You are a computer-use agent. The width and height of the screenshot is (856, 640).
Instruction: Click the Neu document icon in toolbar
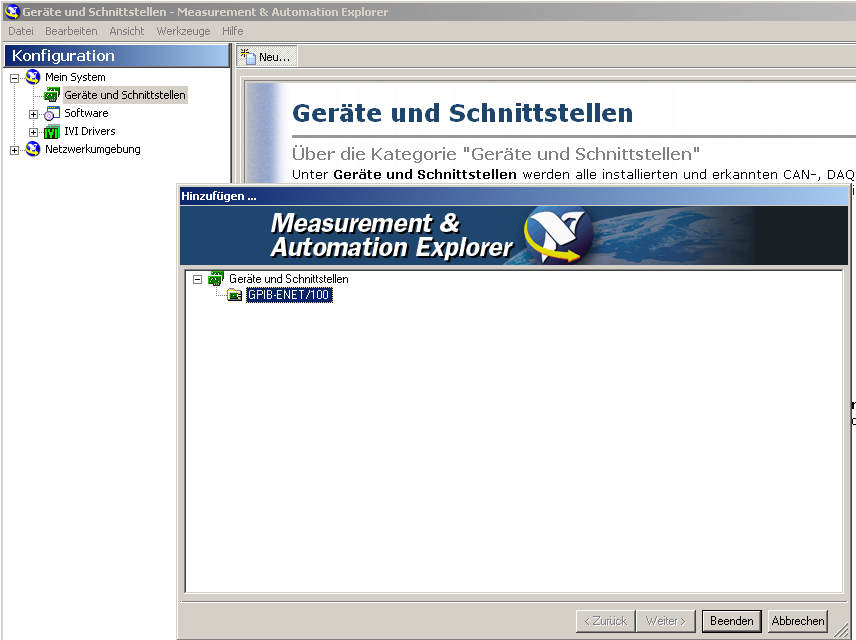[248, 56]
